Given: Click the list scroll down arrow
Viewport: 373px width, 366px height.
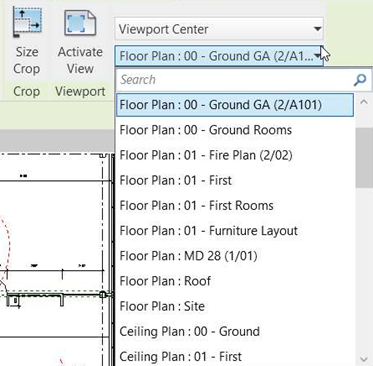Looking at the screenshot, I should tap(364, 359).
